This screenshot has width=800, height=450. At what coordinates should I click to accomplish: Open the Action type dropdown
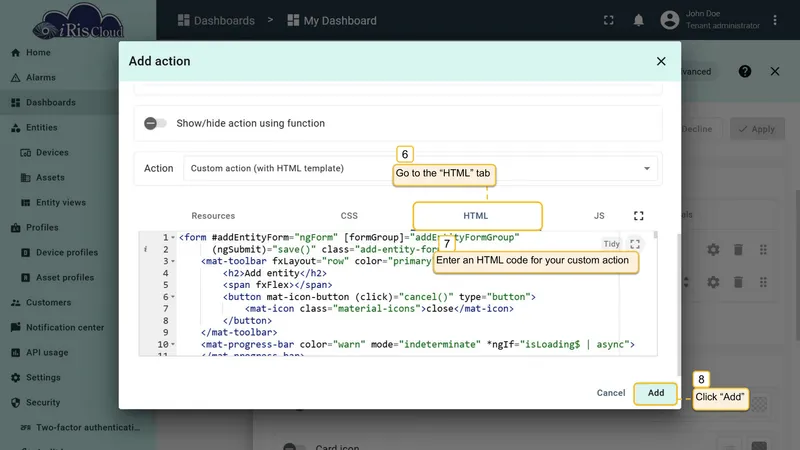pyautogui.click(x=420, y=168)
